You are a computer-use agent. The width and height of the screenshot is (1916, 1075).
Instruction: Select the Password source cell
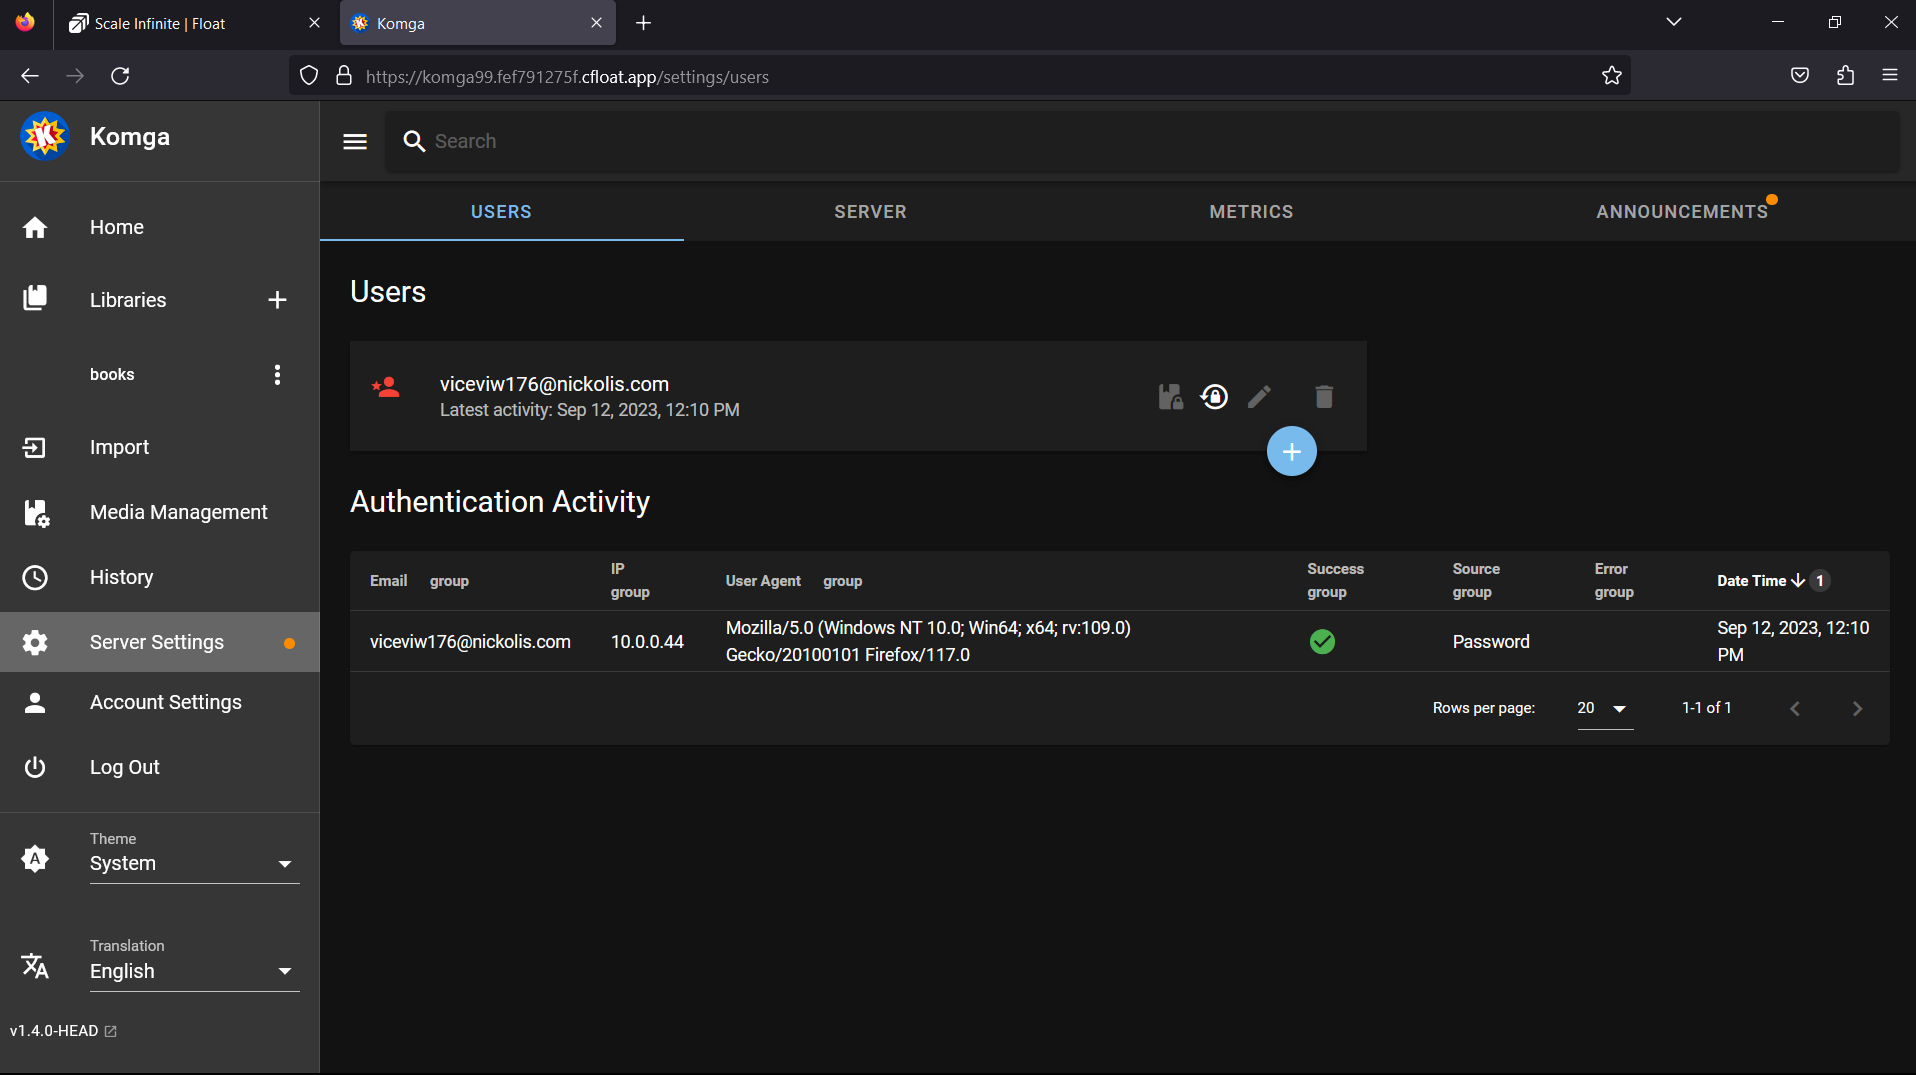tap(1491, 642)
